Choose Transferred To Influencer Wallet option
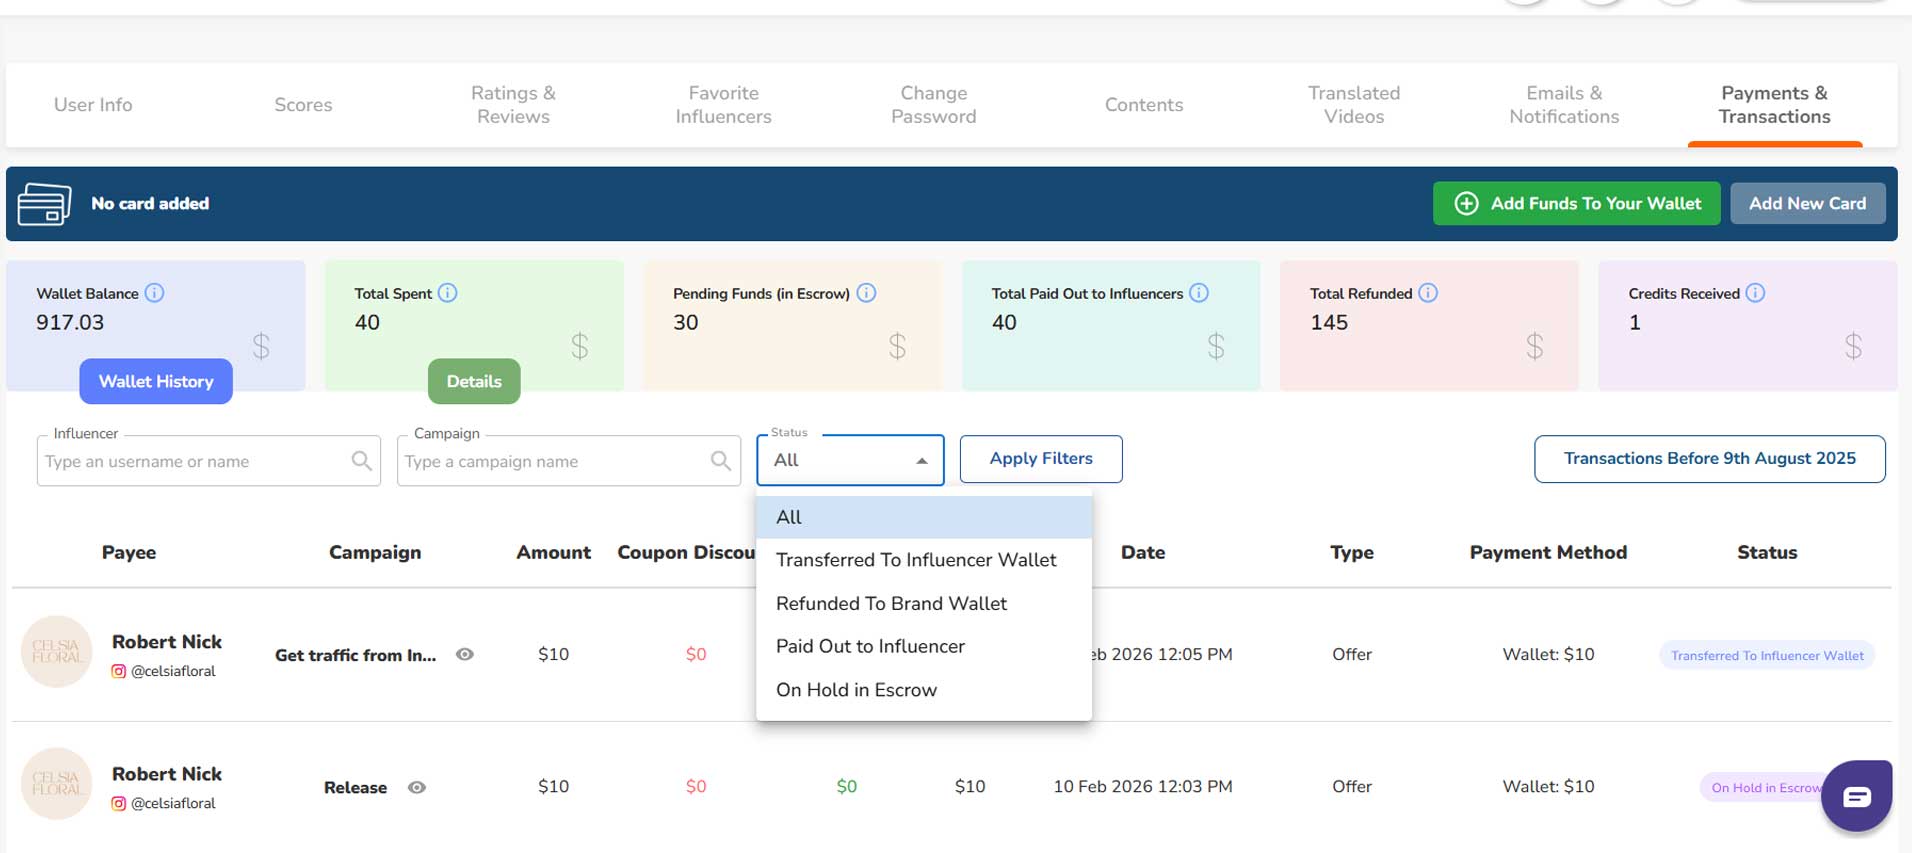This screenshot has width=1912, height=853. (924, 560)
